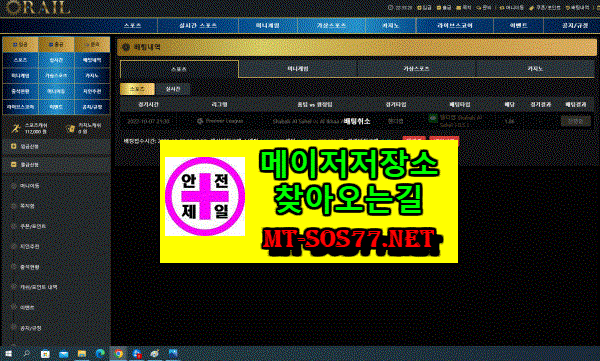Open 스포츠 in top navigation bar
Image resolution: width=600 pixels, height=361 pixels.
tap(132, 26)
